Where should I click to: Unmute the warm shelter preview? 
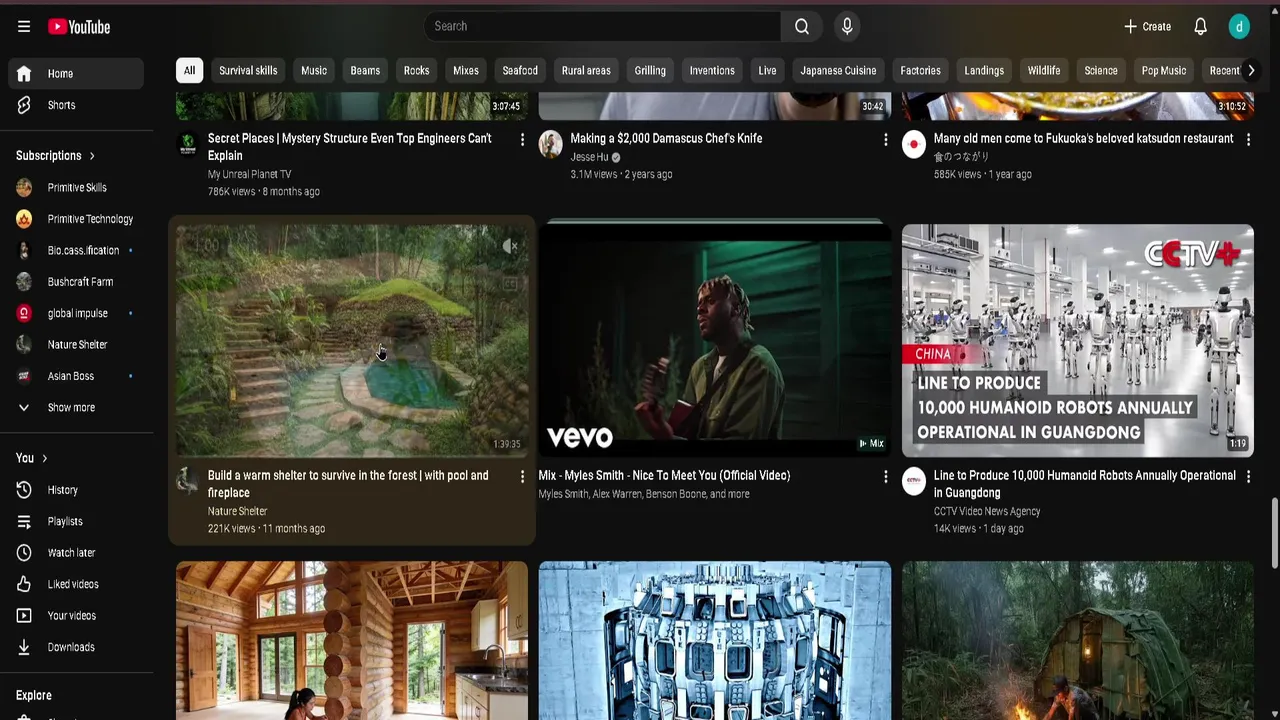(x=510, y=246)
